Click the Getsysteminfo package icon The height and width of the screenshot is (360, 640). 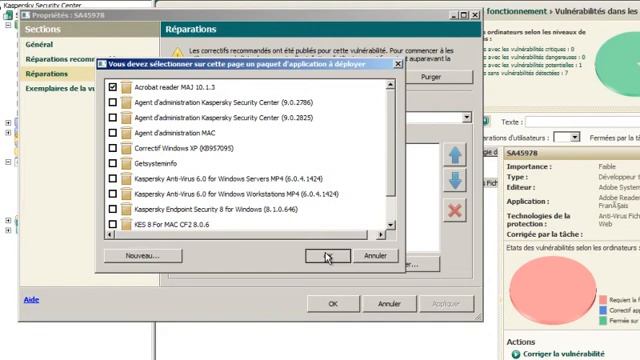click(126, 163)
